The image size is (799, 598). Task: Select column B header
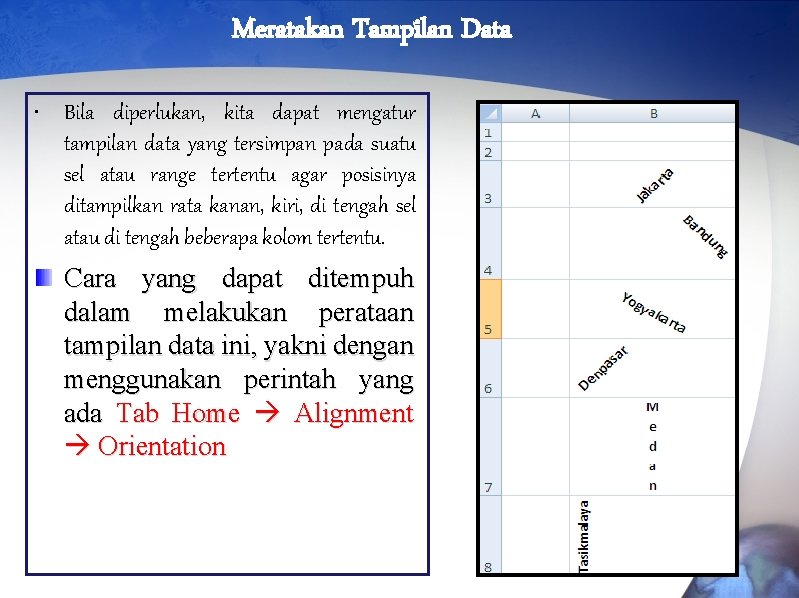(x=652, y=113)
